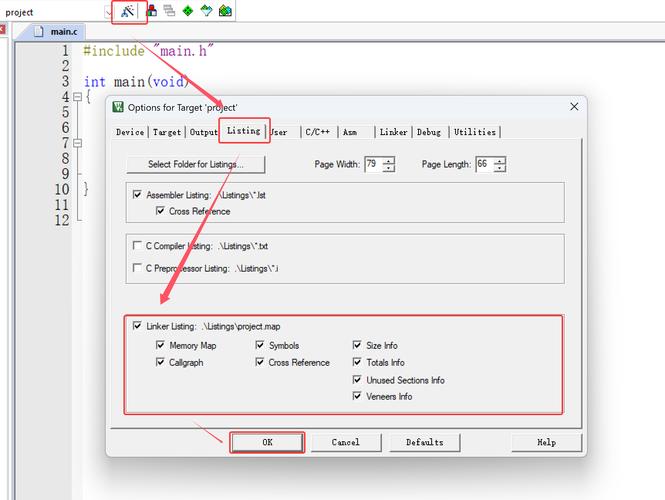Screen dimensions: 665x500
Task: Toggle Cross Reference under Linker Listing
Action: (260, 362)
